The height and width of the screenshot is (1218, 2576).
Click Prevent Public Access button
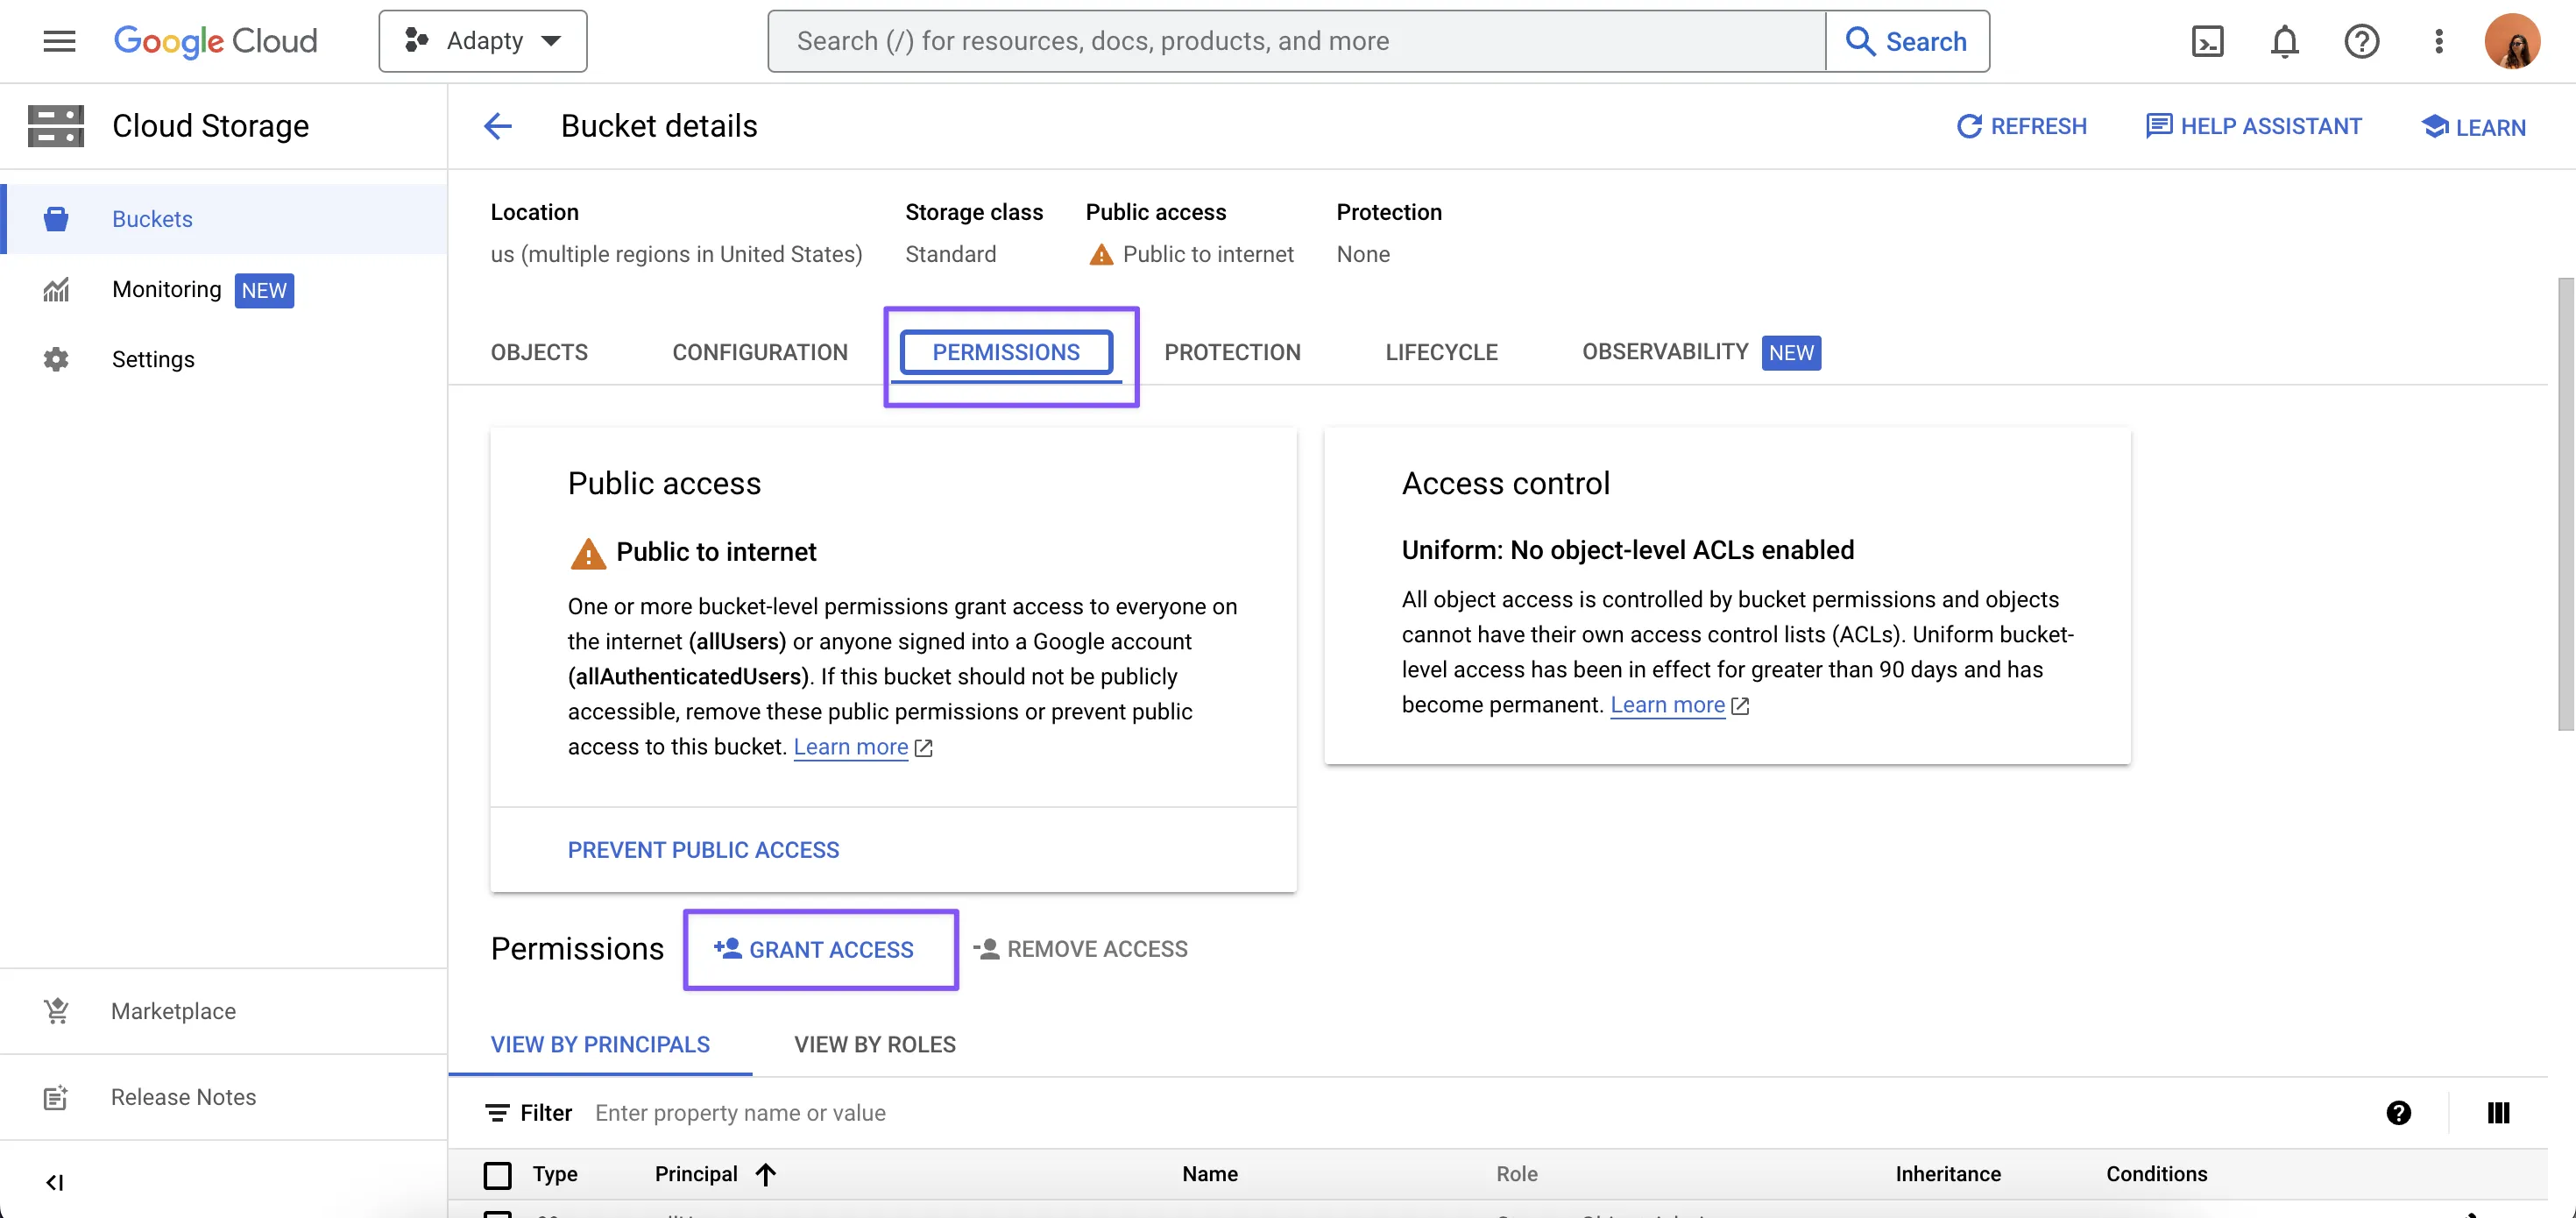coord(703,850)
